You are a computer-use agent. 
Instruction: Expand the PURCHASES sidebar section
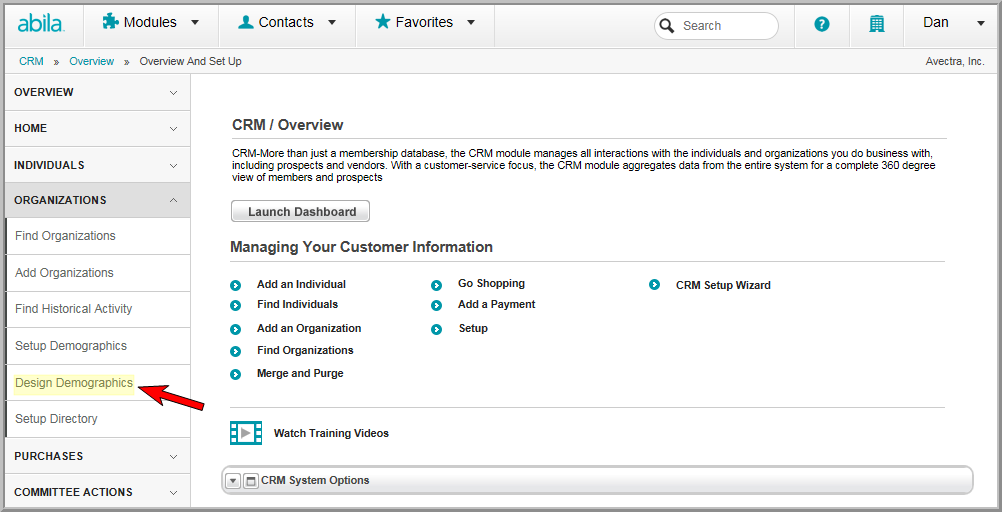pyautogui.click(x=97, y=456)
